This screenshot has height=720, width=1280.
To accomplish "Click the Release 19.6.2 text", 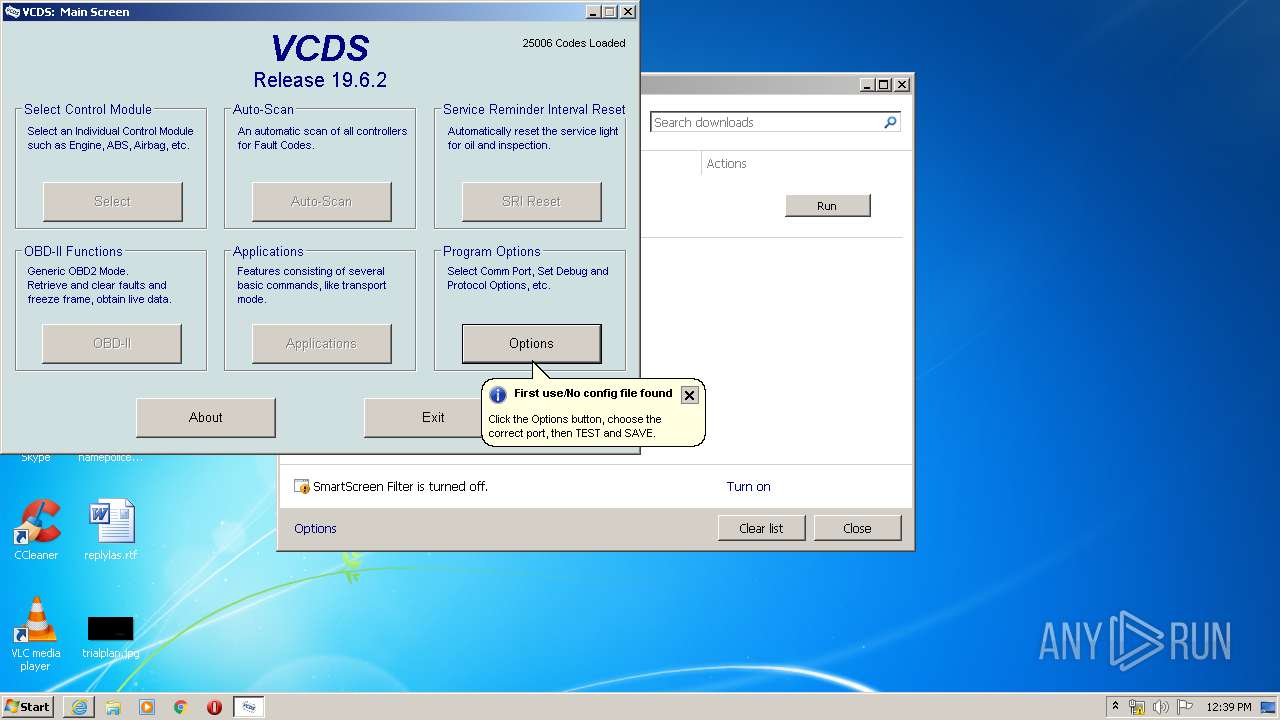I will coord(320,80).
